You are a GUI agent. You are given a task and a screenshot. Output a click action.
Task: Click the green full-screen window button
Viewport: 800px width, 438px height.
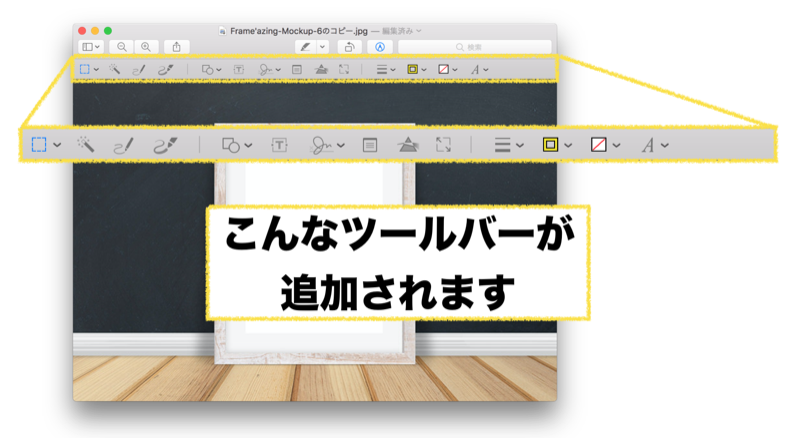pos(108,31)
